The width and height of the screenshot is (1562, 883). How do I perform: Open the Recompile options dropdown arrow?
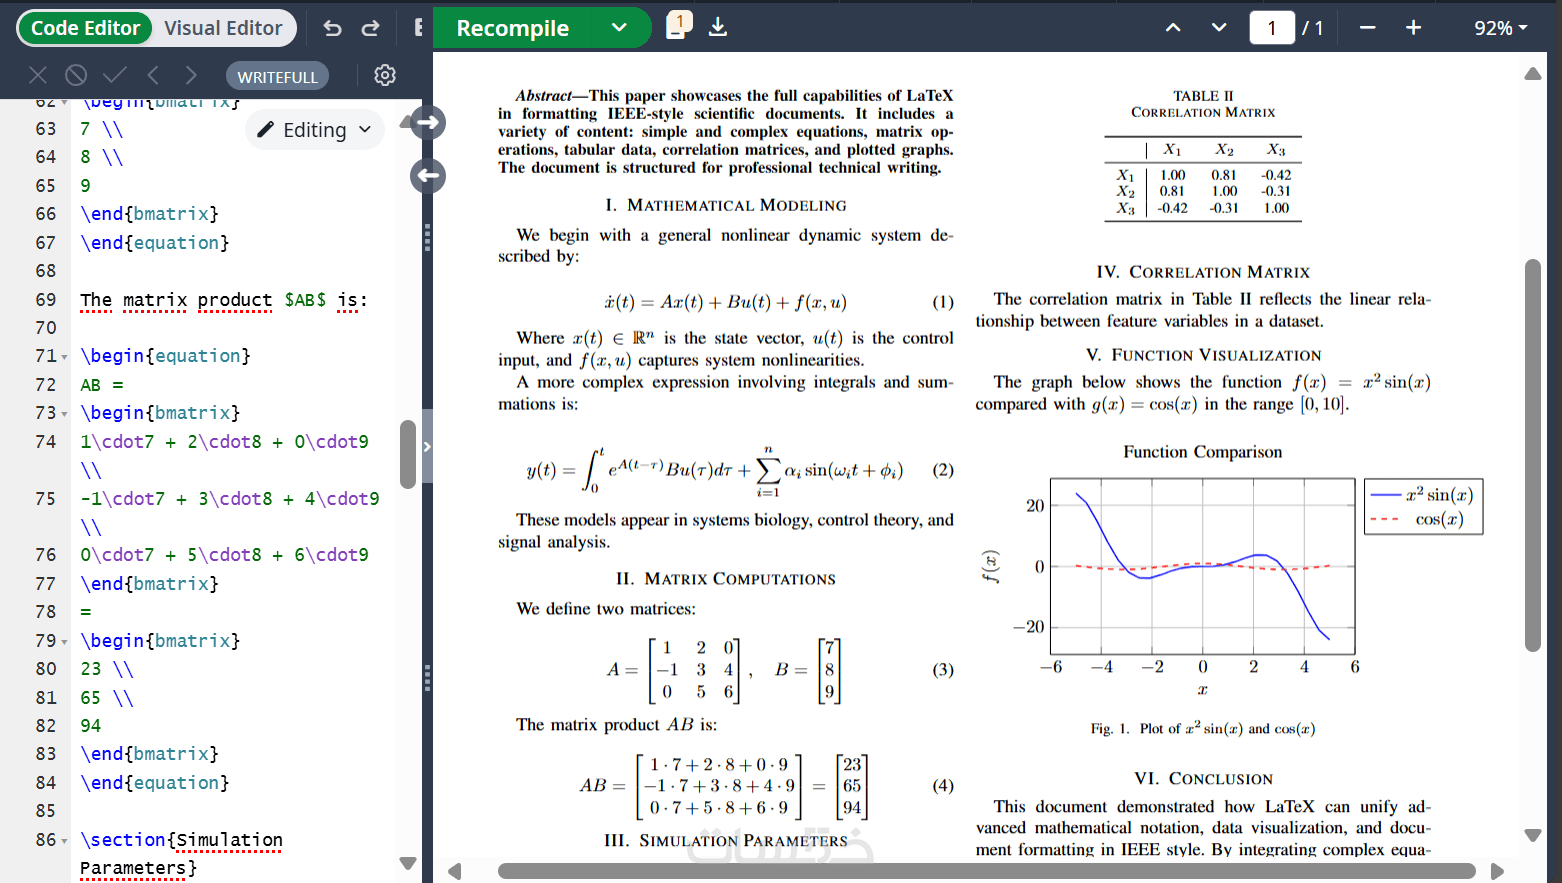click(x=619, y=28)
